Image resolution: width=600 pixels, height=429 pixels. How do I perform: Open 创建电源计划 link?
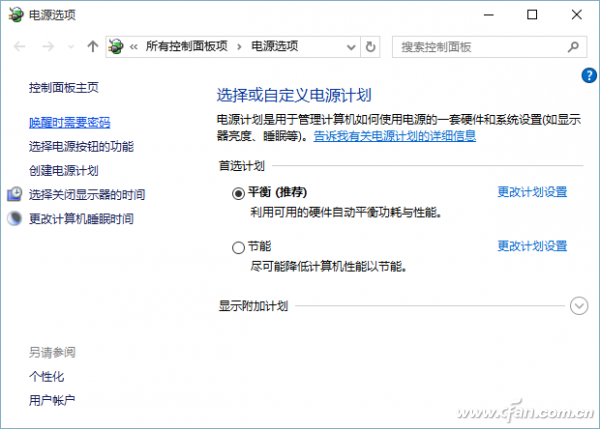64,171
